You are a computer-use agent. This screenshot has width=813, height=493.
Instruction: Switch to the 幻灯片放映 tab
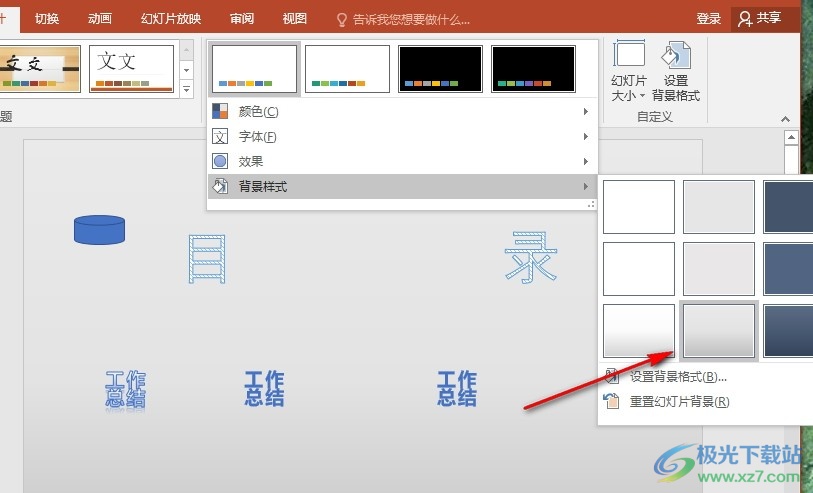click(x=171, y=19)
